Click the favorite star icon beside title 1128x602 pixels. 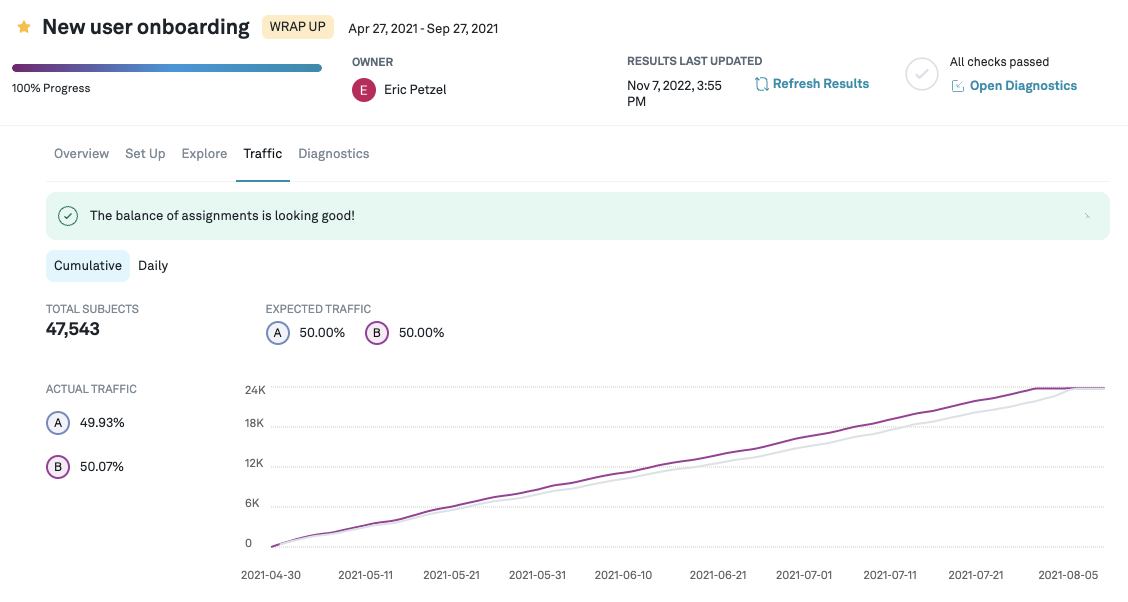(24, 27)
